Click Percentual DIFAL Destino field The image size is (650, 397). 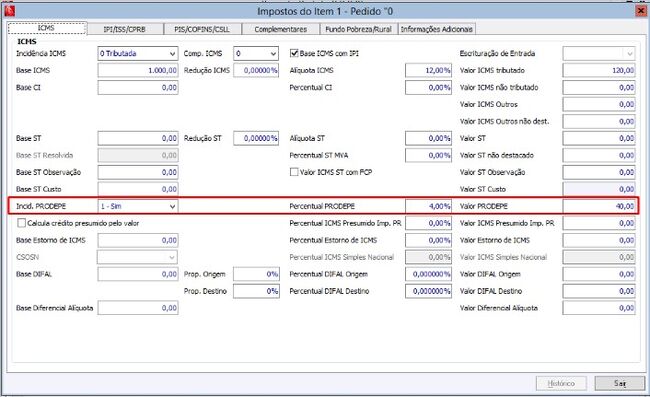(x=428, y=291)
